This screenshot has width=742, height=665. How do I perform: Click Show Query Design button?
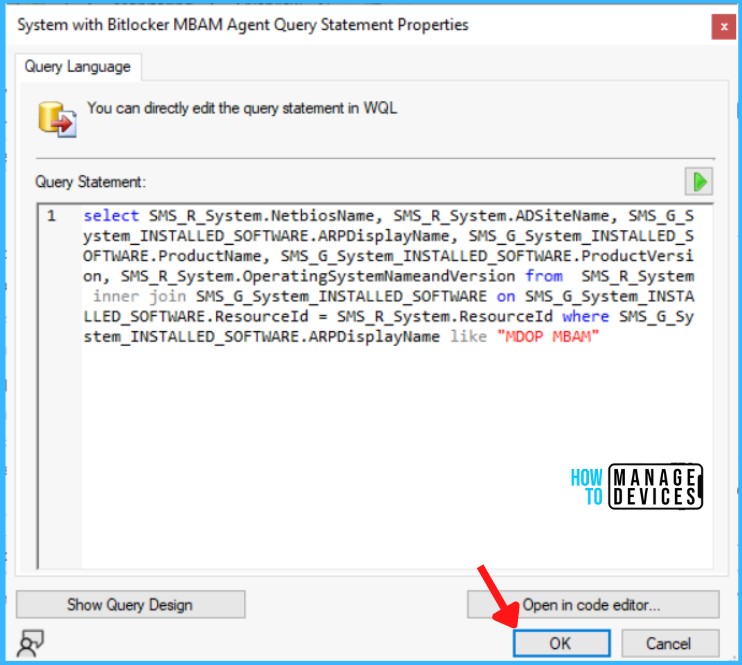(130, 604)
